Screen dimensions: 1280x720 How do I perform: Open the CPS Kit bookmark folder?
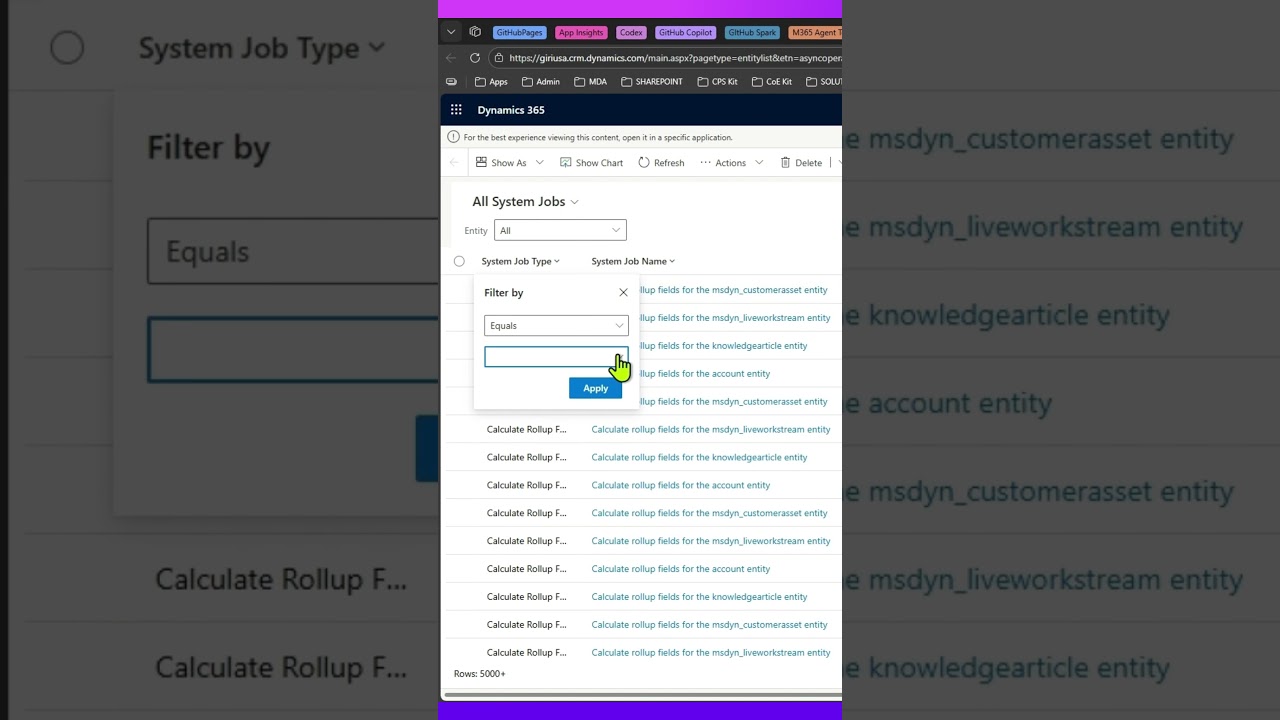[718, 81]
